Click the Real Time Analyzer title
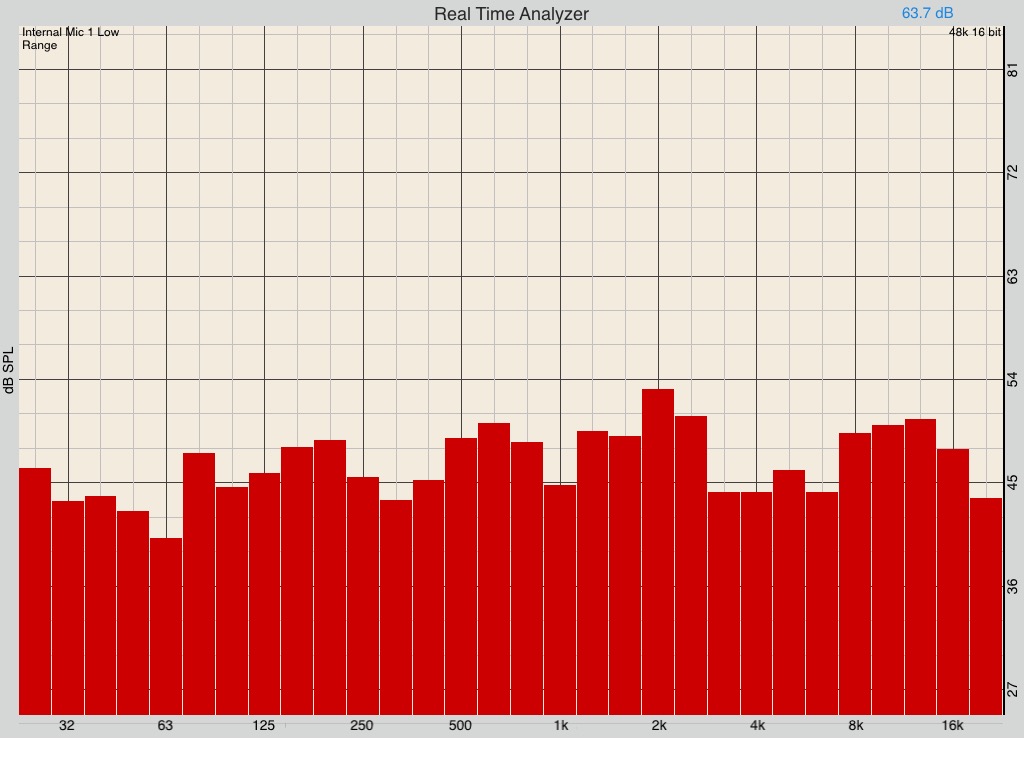 [x=511, y=14]
